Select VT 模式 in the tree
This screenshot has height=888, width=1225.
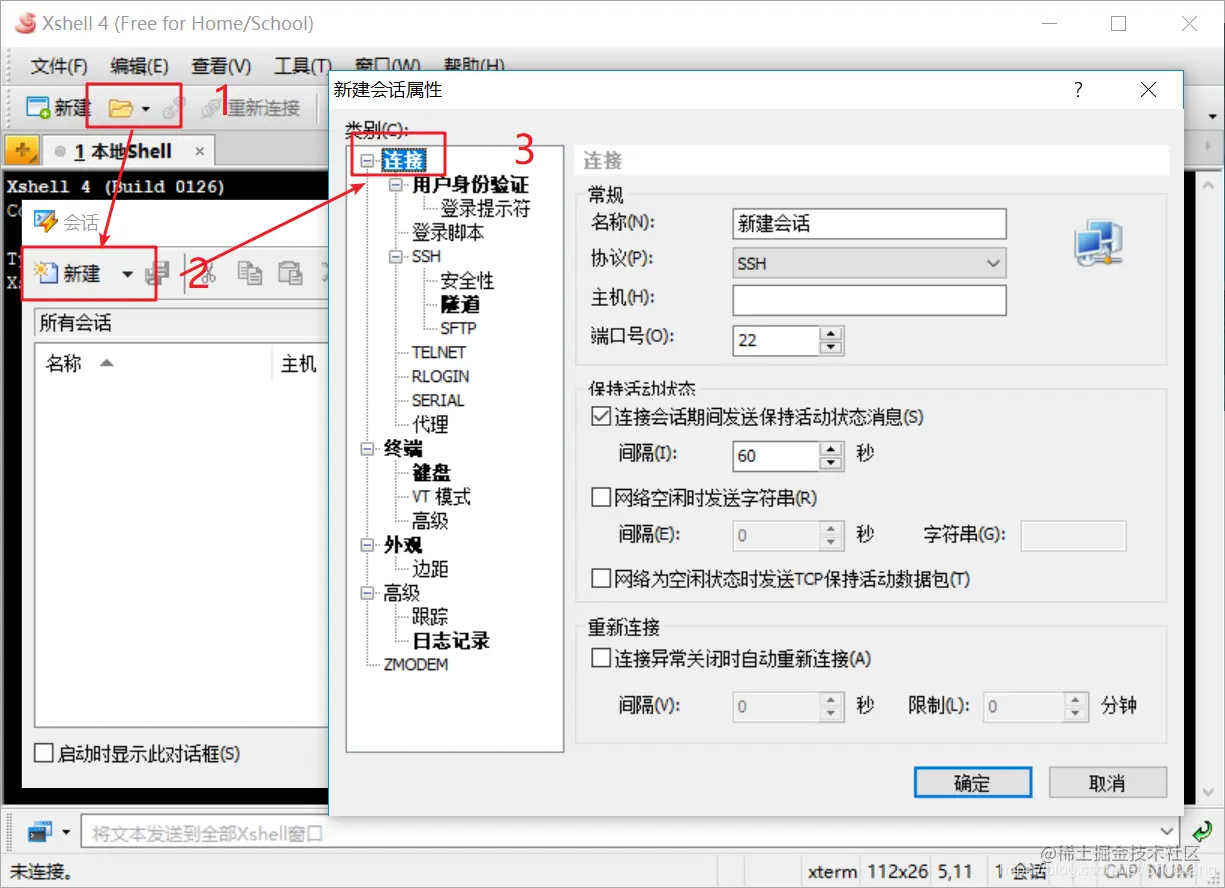point(441,497)
